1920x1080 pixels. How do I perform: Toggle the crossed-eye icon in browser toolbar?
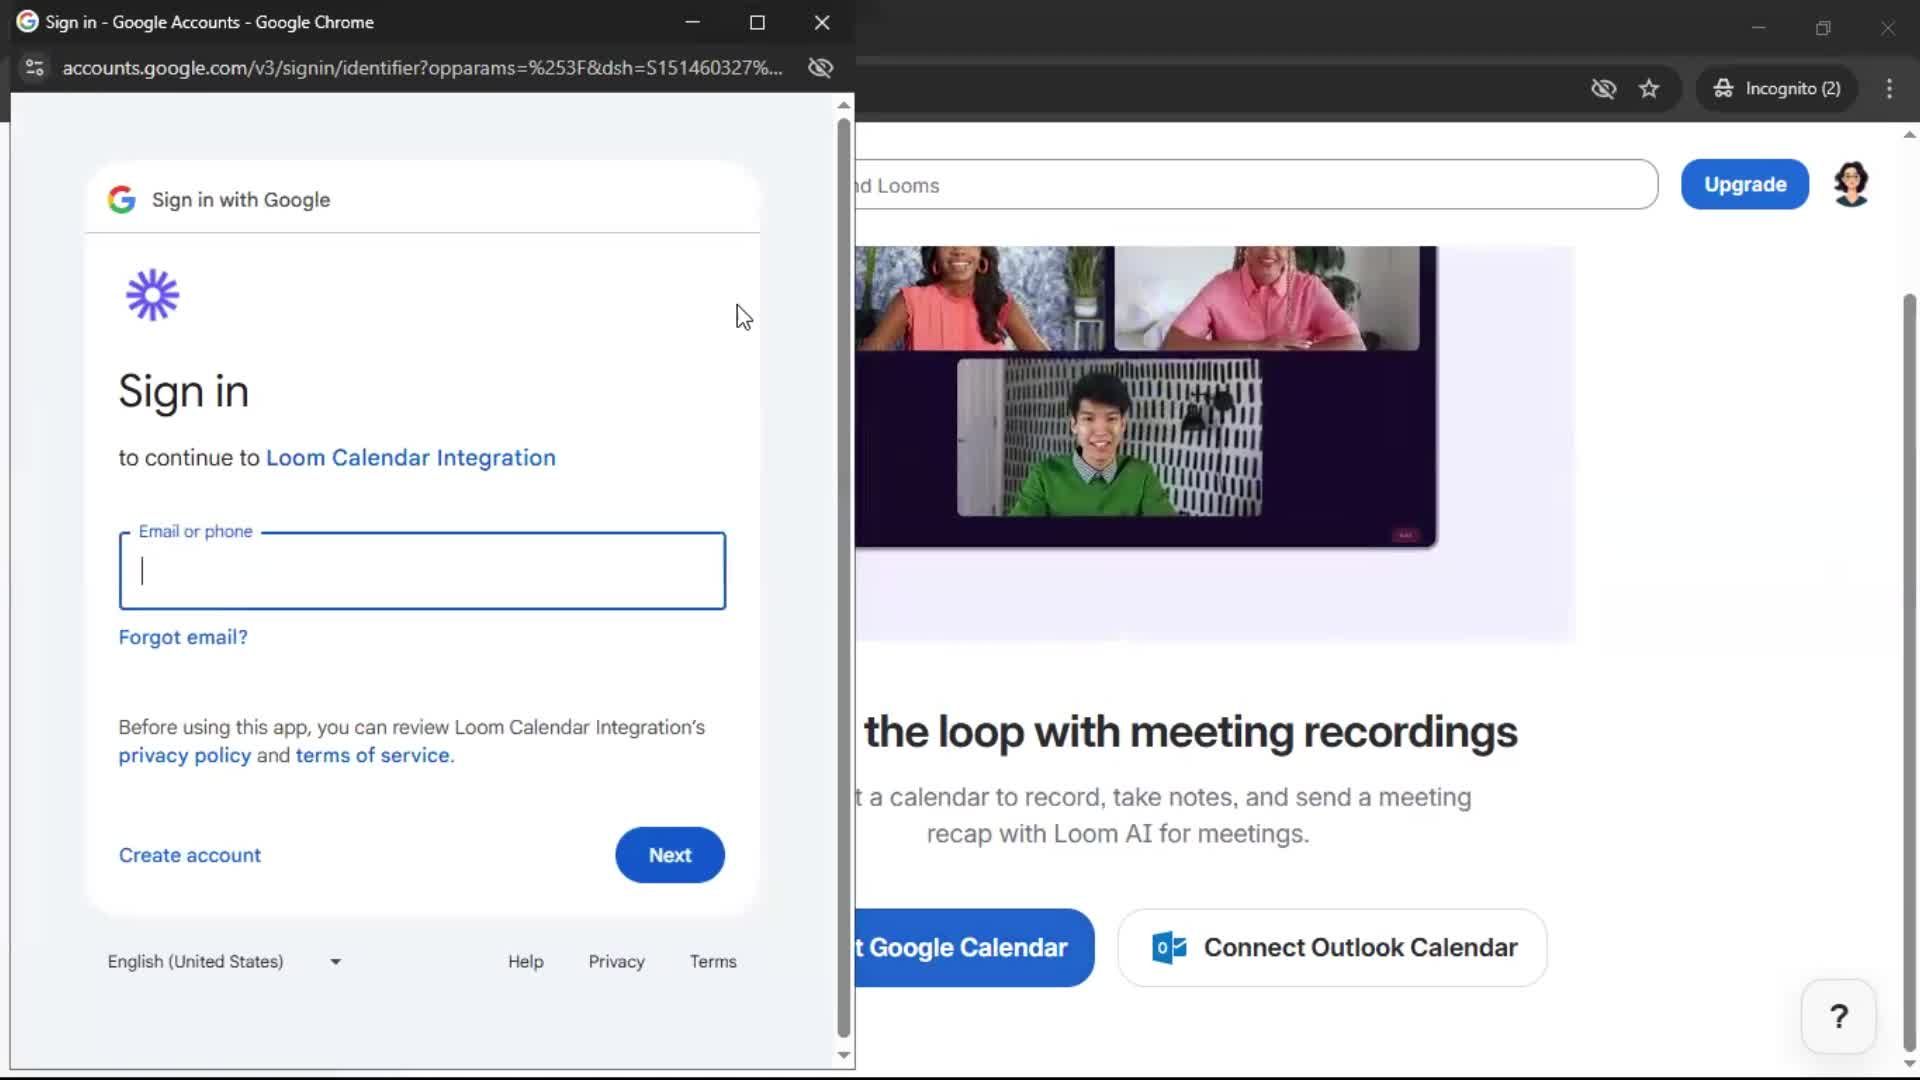(x=1604, y=89)
